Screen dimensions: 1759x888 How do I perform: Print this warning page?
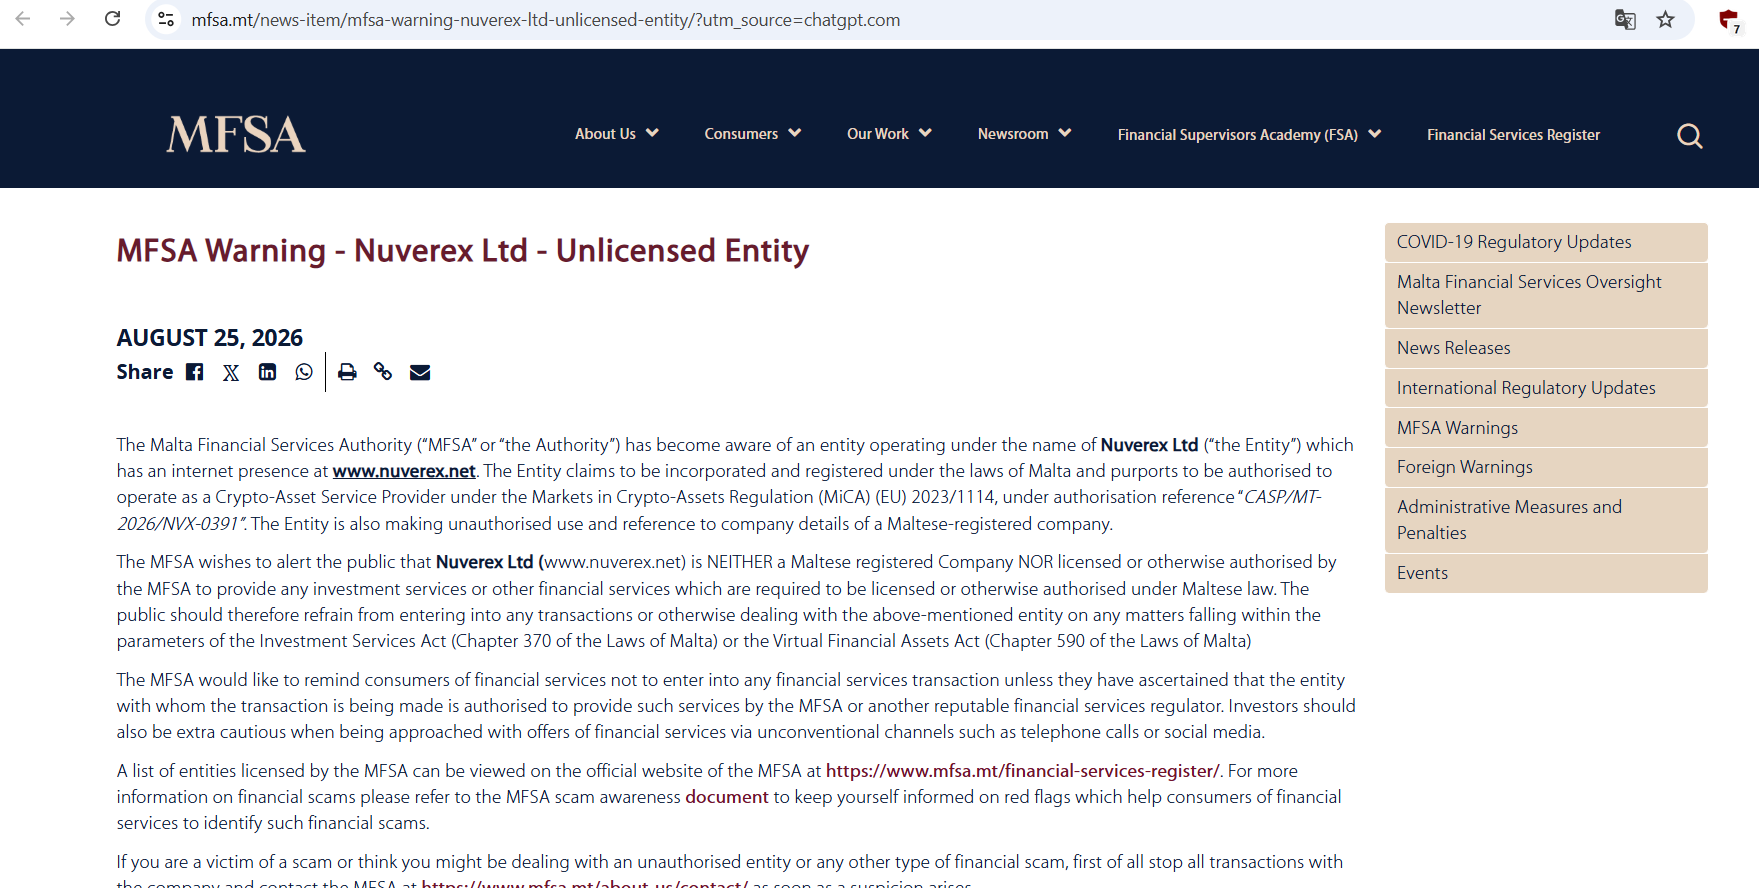347,372
